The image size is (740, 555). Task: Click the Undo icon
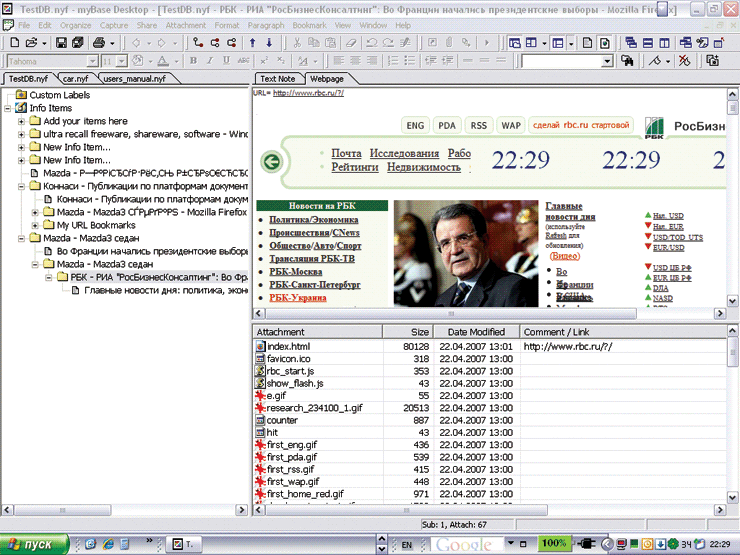coord(371,43)
